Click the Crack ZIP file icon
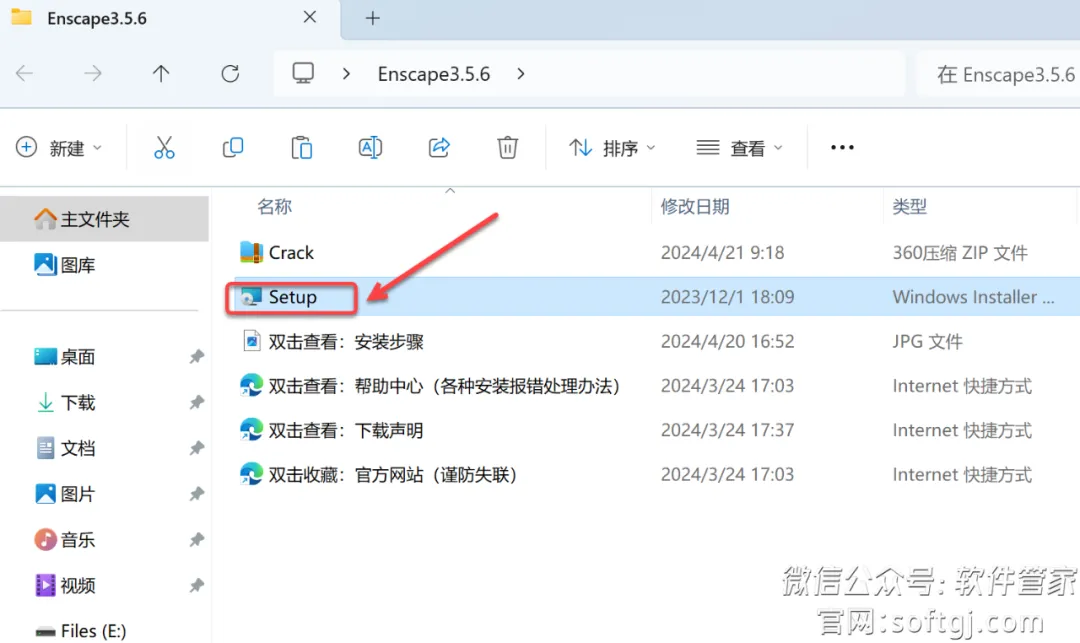The width and height of the screenshot is (1080, 643). coord(251,252)
